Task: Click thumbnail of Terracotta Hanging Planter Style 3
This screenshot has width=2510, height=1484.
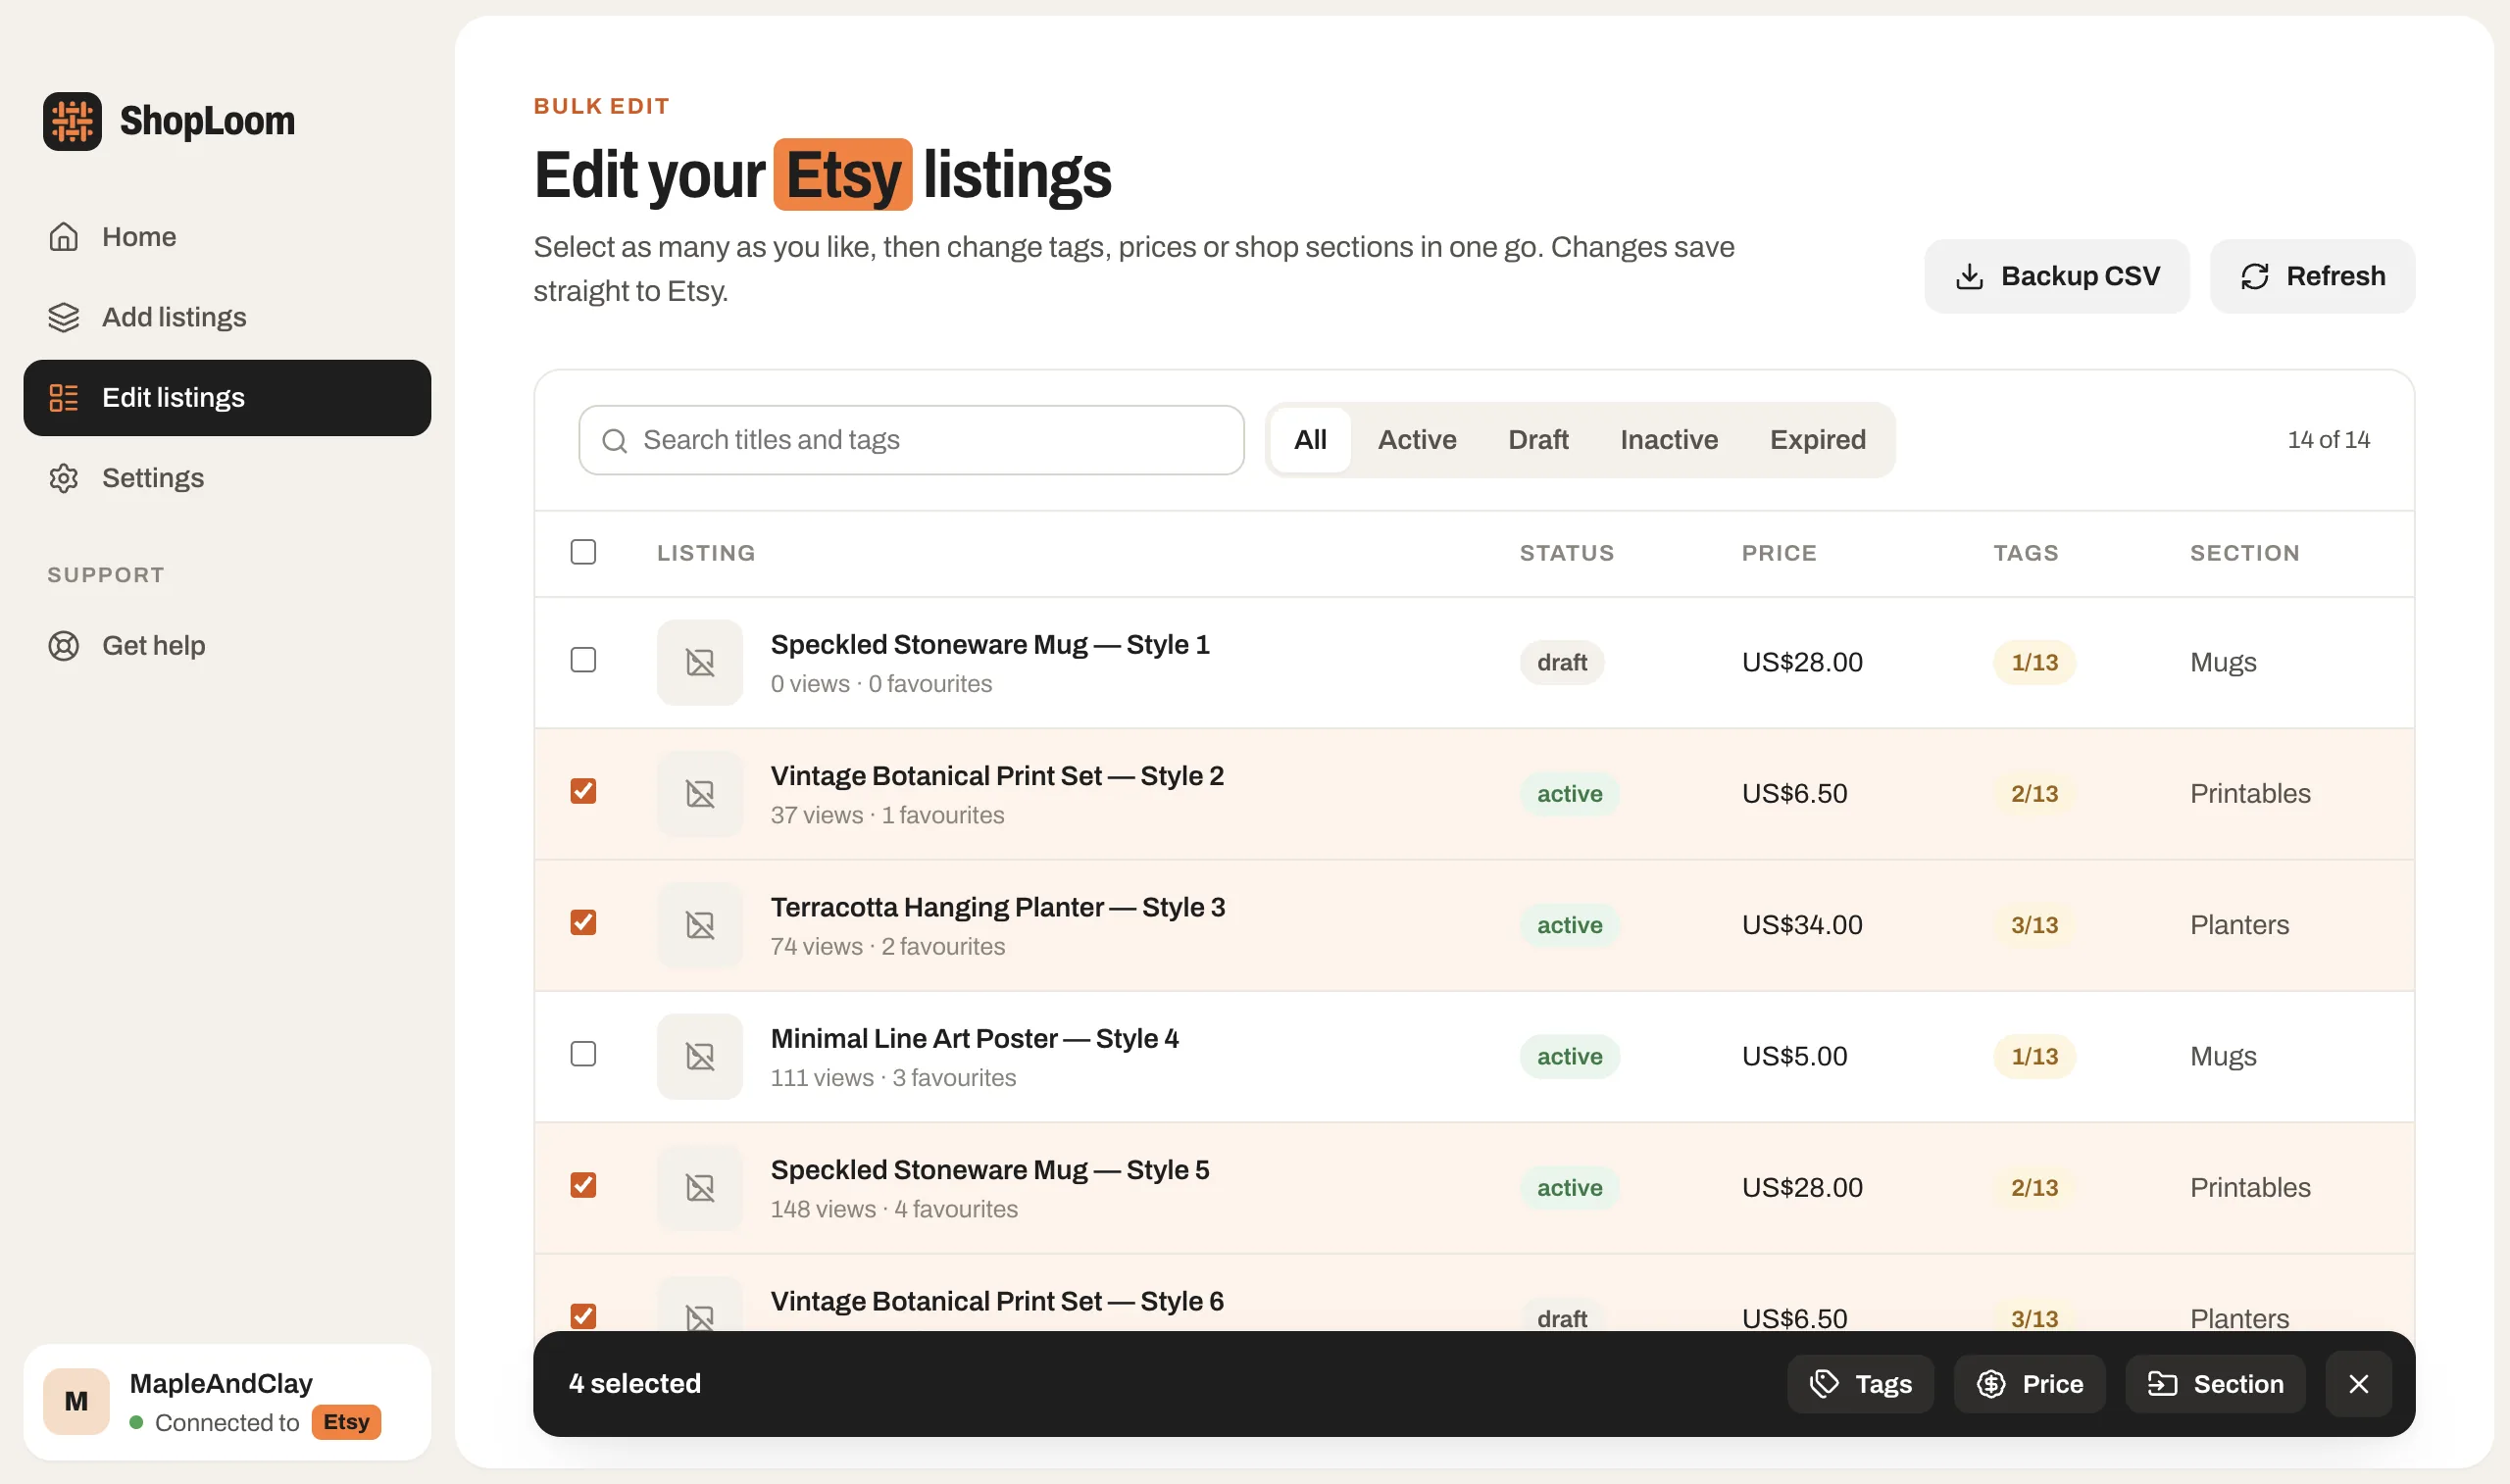Action: pyautogui.click(x=700, y=925)
